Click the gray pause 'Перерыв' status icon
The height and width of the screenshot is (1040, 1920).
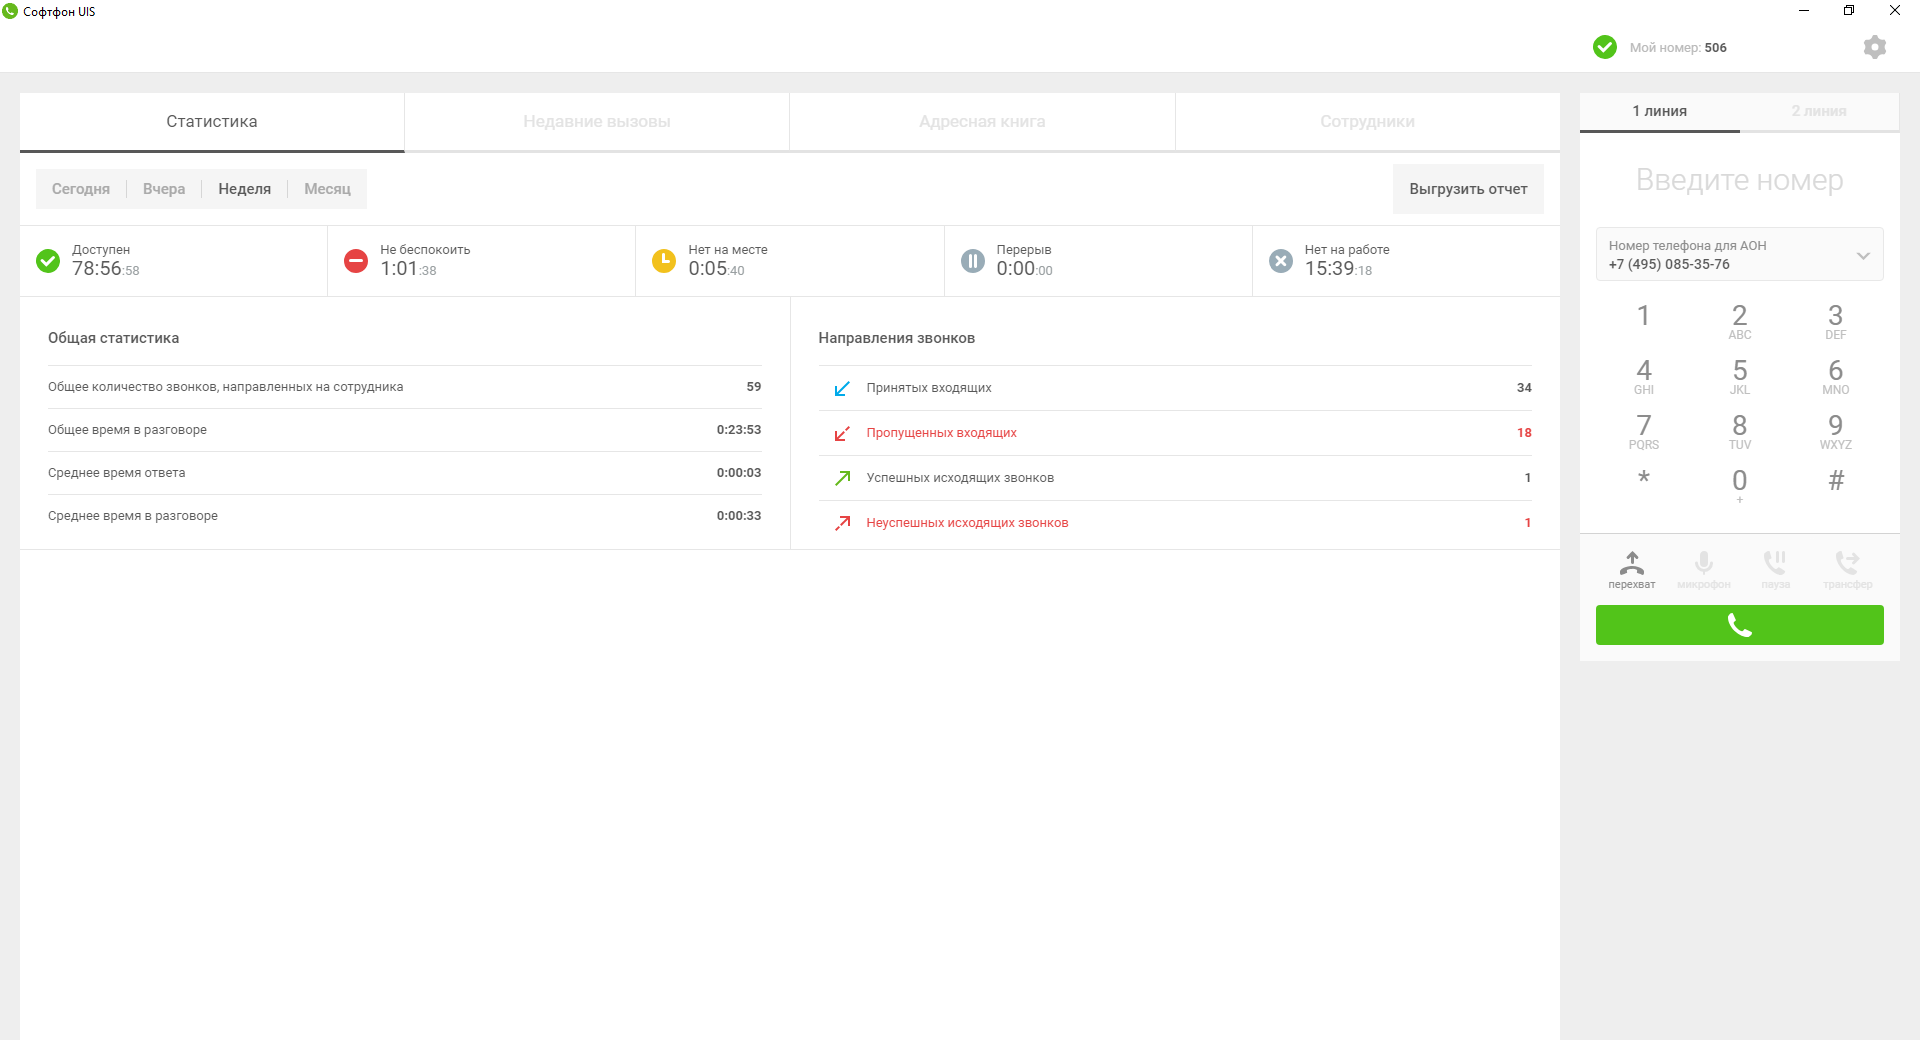tap(972, 261)
